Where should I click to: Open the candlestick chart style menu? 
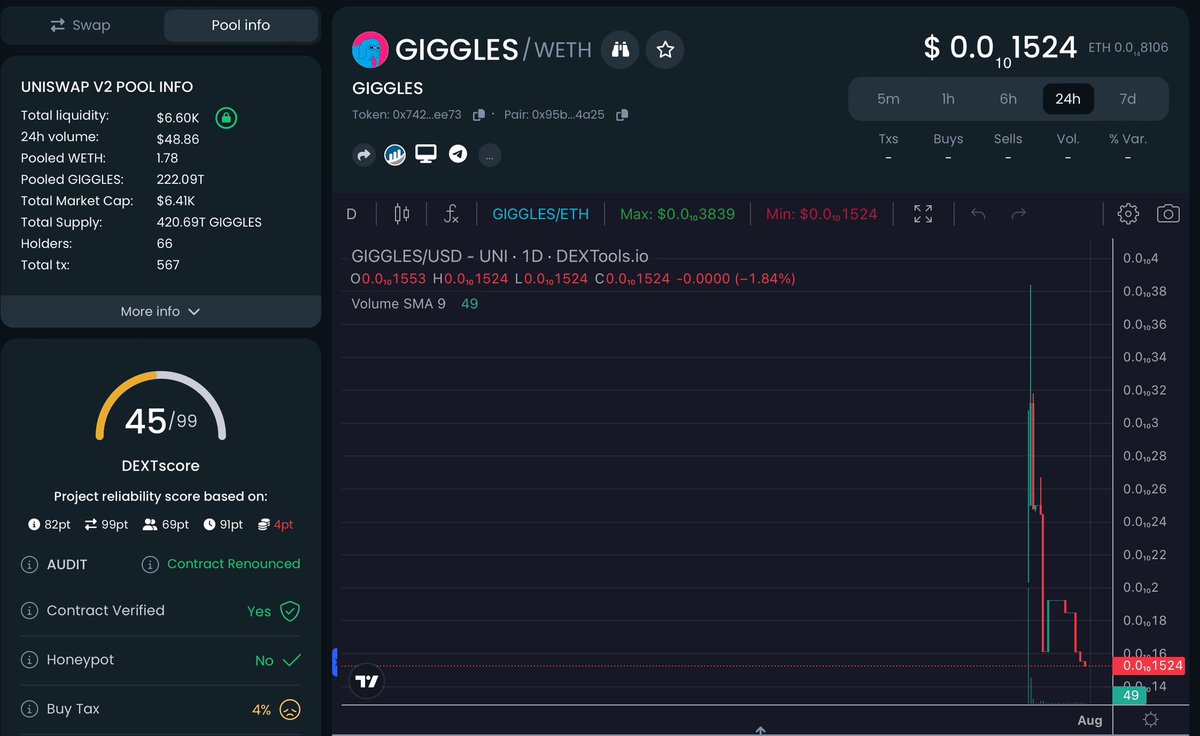(x=402, y=214)
